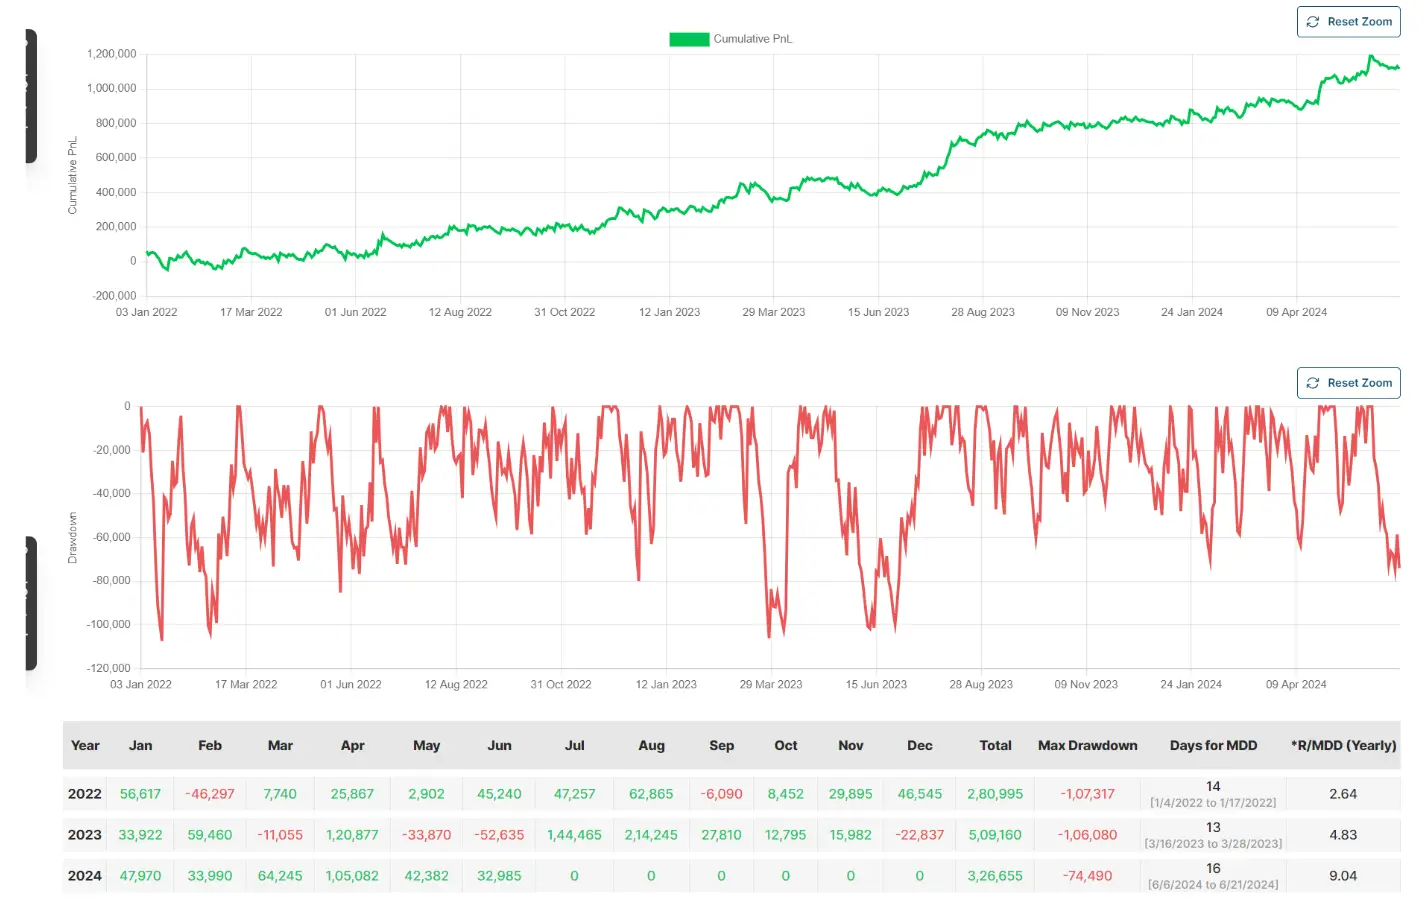Click the -46,297 February 2022 value
The image size is (1426, 913).
(x=210, y=794)
